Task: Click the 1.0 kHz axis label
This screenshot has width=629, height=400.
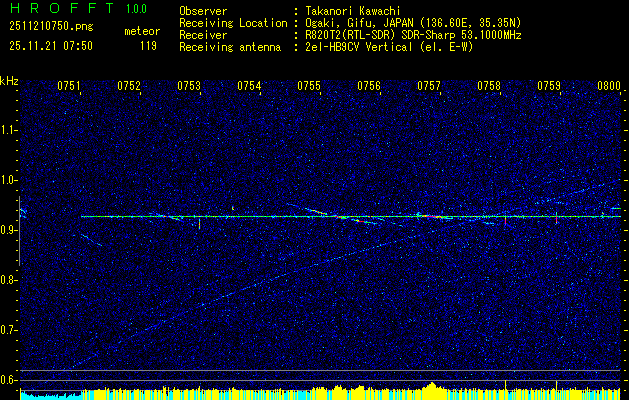Action: (9, 180)
